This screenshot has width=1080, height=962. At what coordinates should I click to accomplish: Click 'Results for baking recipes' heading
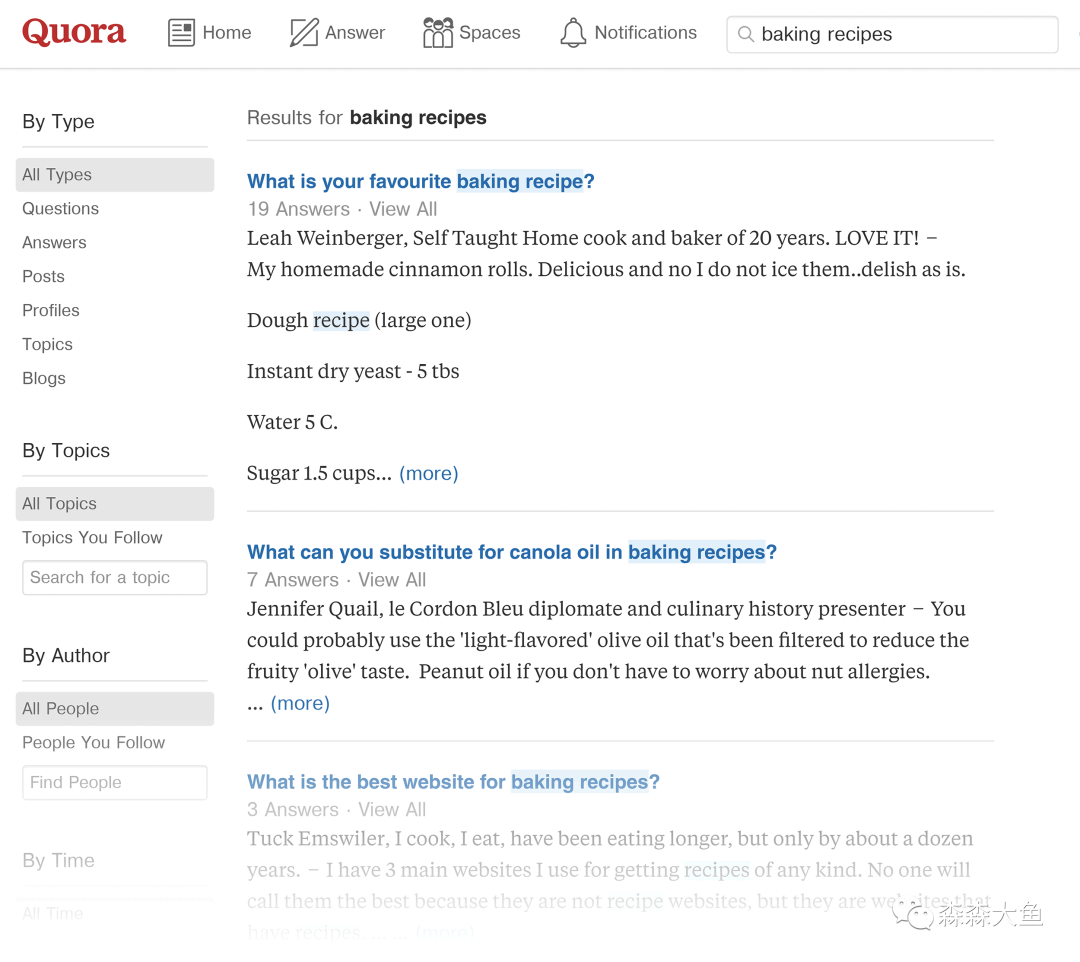pyautogui.click(x=366, y=118)
